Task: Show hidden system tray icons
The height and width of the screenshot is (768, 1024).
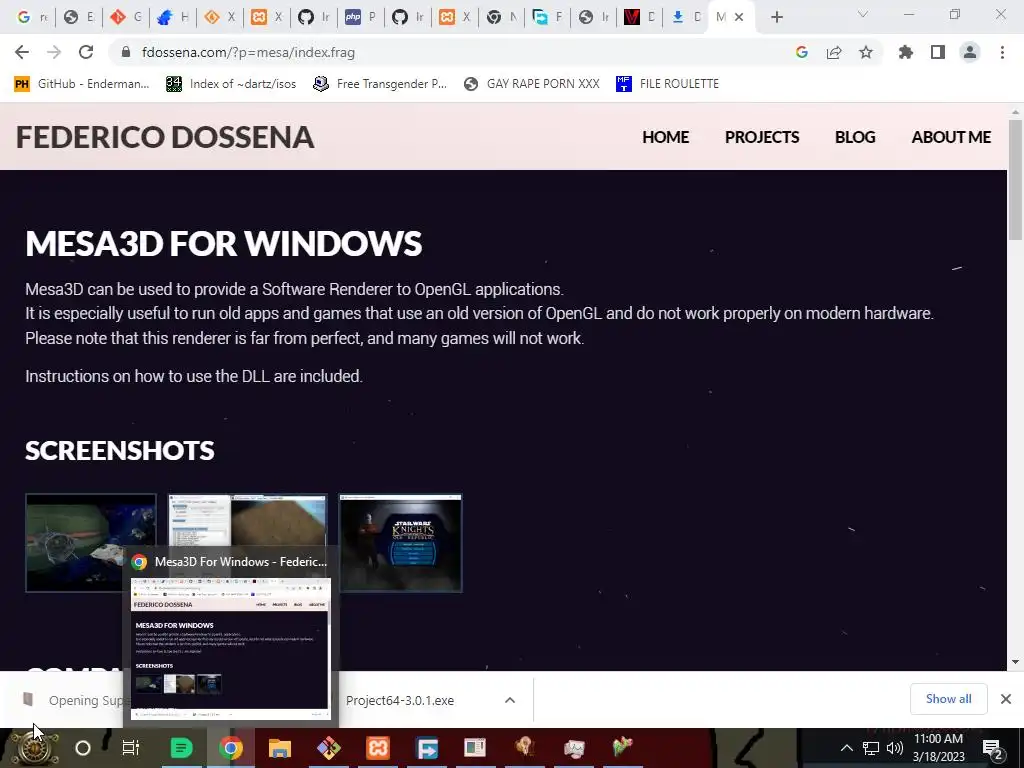Action: (846, 748)
